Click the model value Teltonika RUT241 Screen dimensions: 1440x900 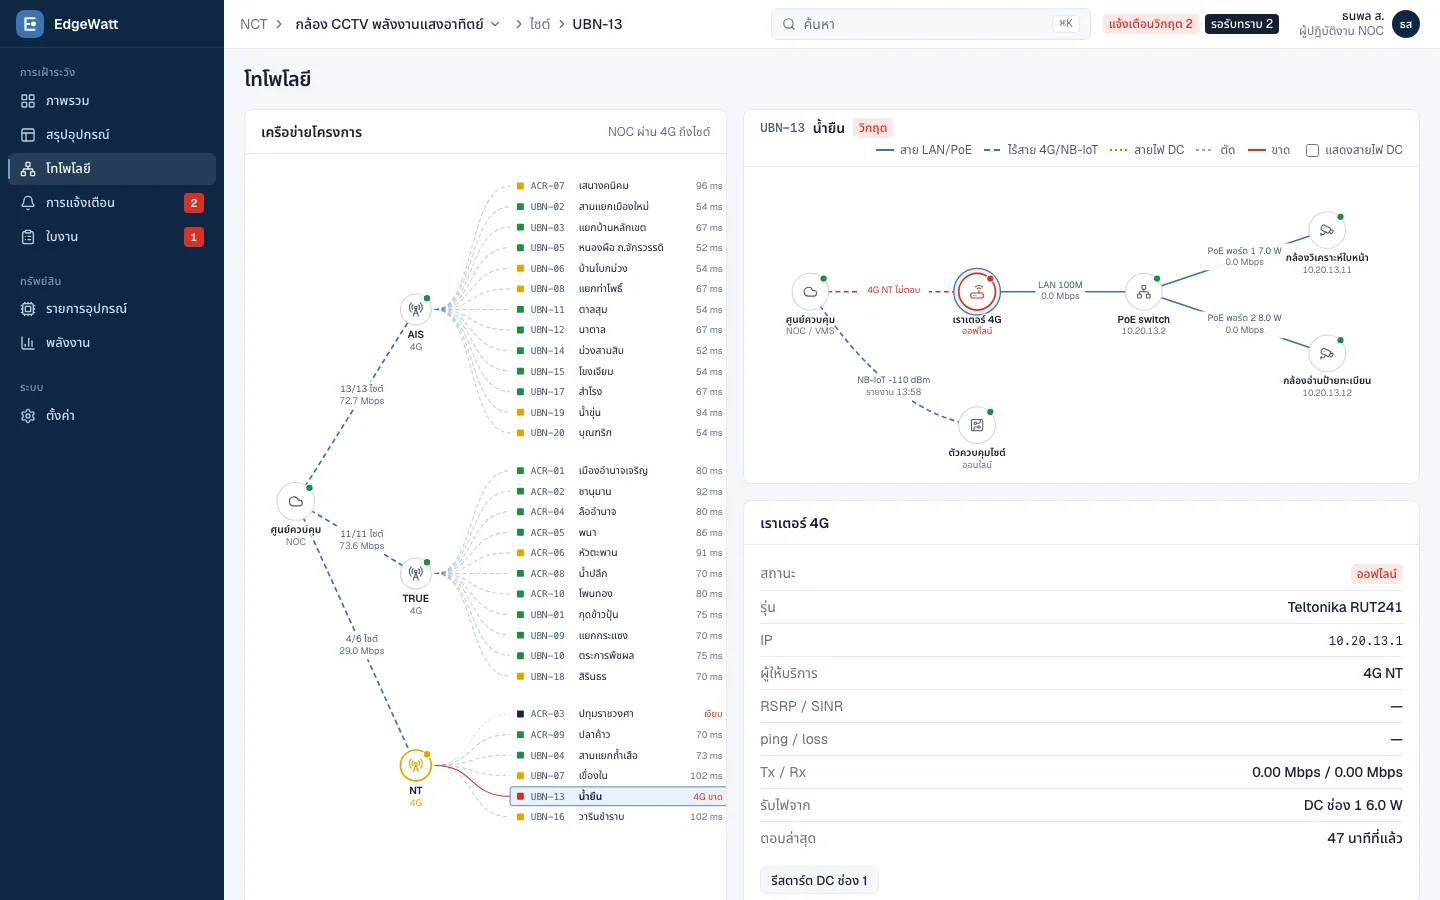1345,607
